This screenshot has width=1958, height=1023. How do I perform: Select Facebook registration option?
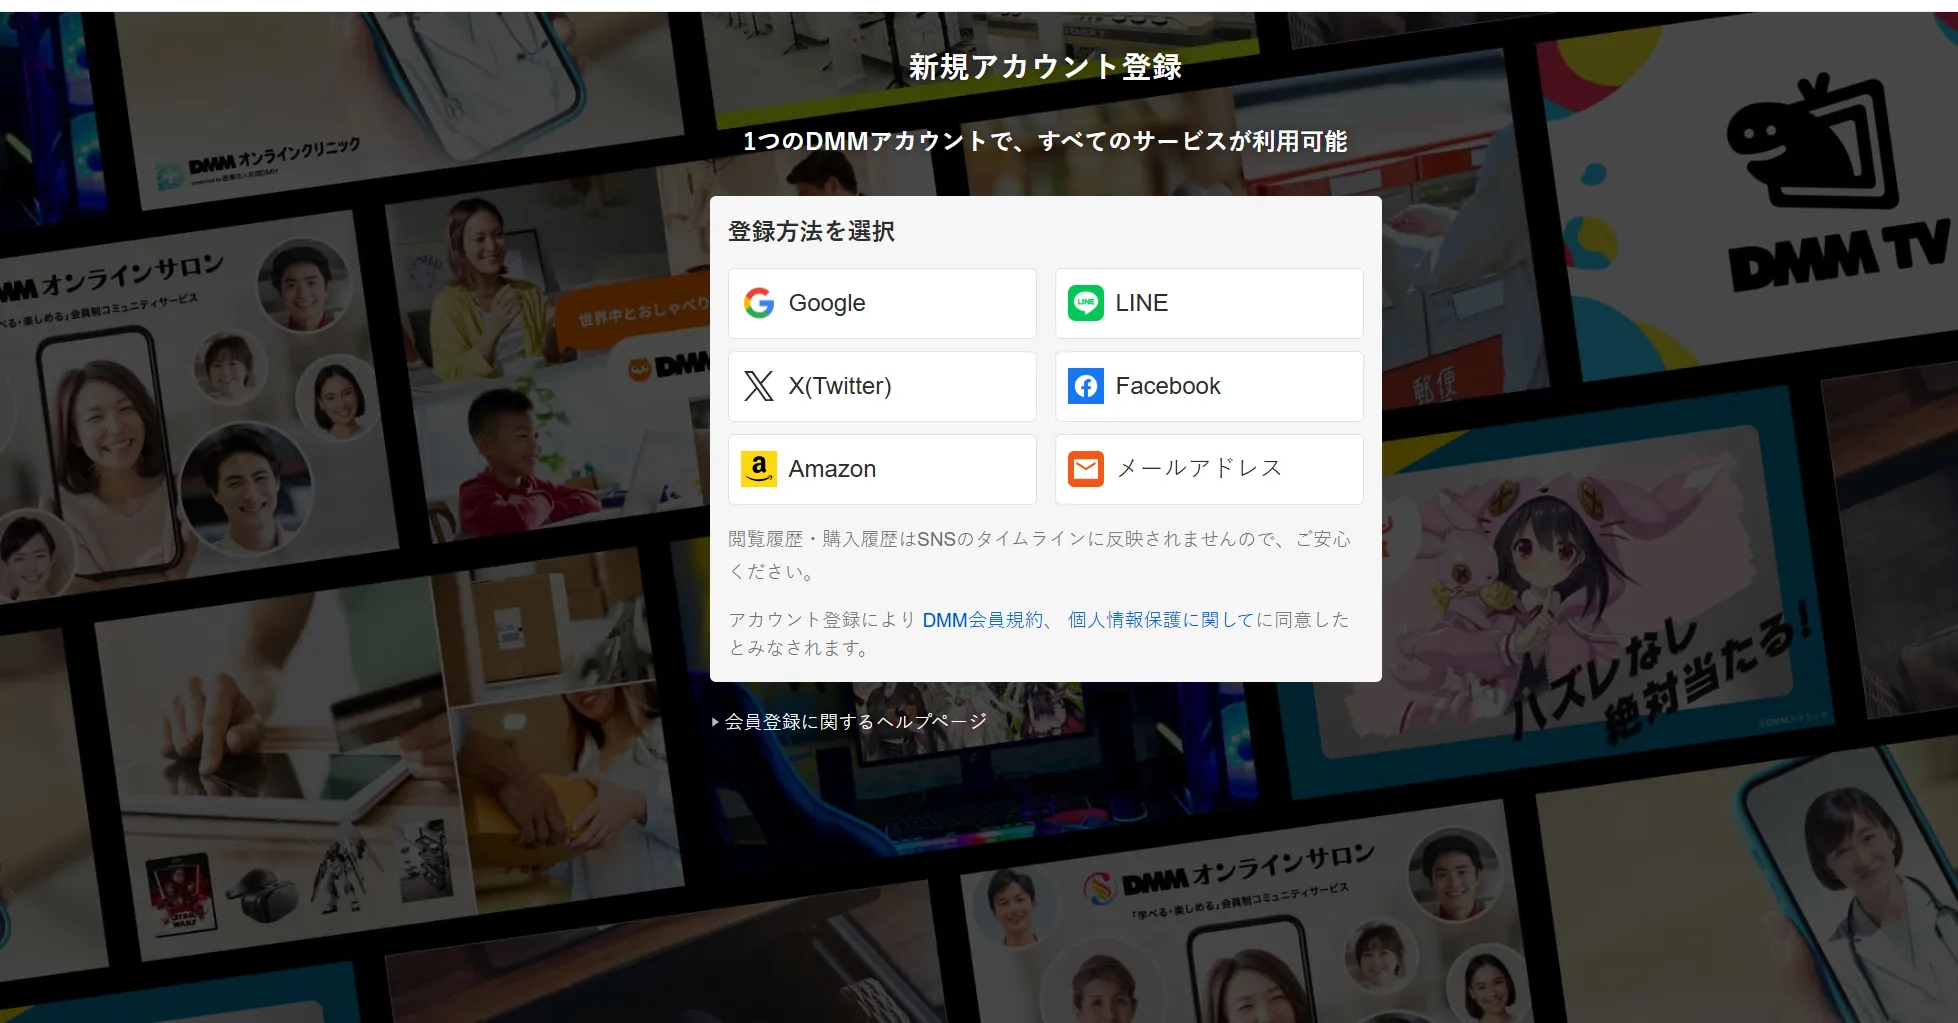[x=1209, y=386]
